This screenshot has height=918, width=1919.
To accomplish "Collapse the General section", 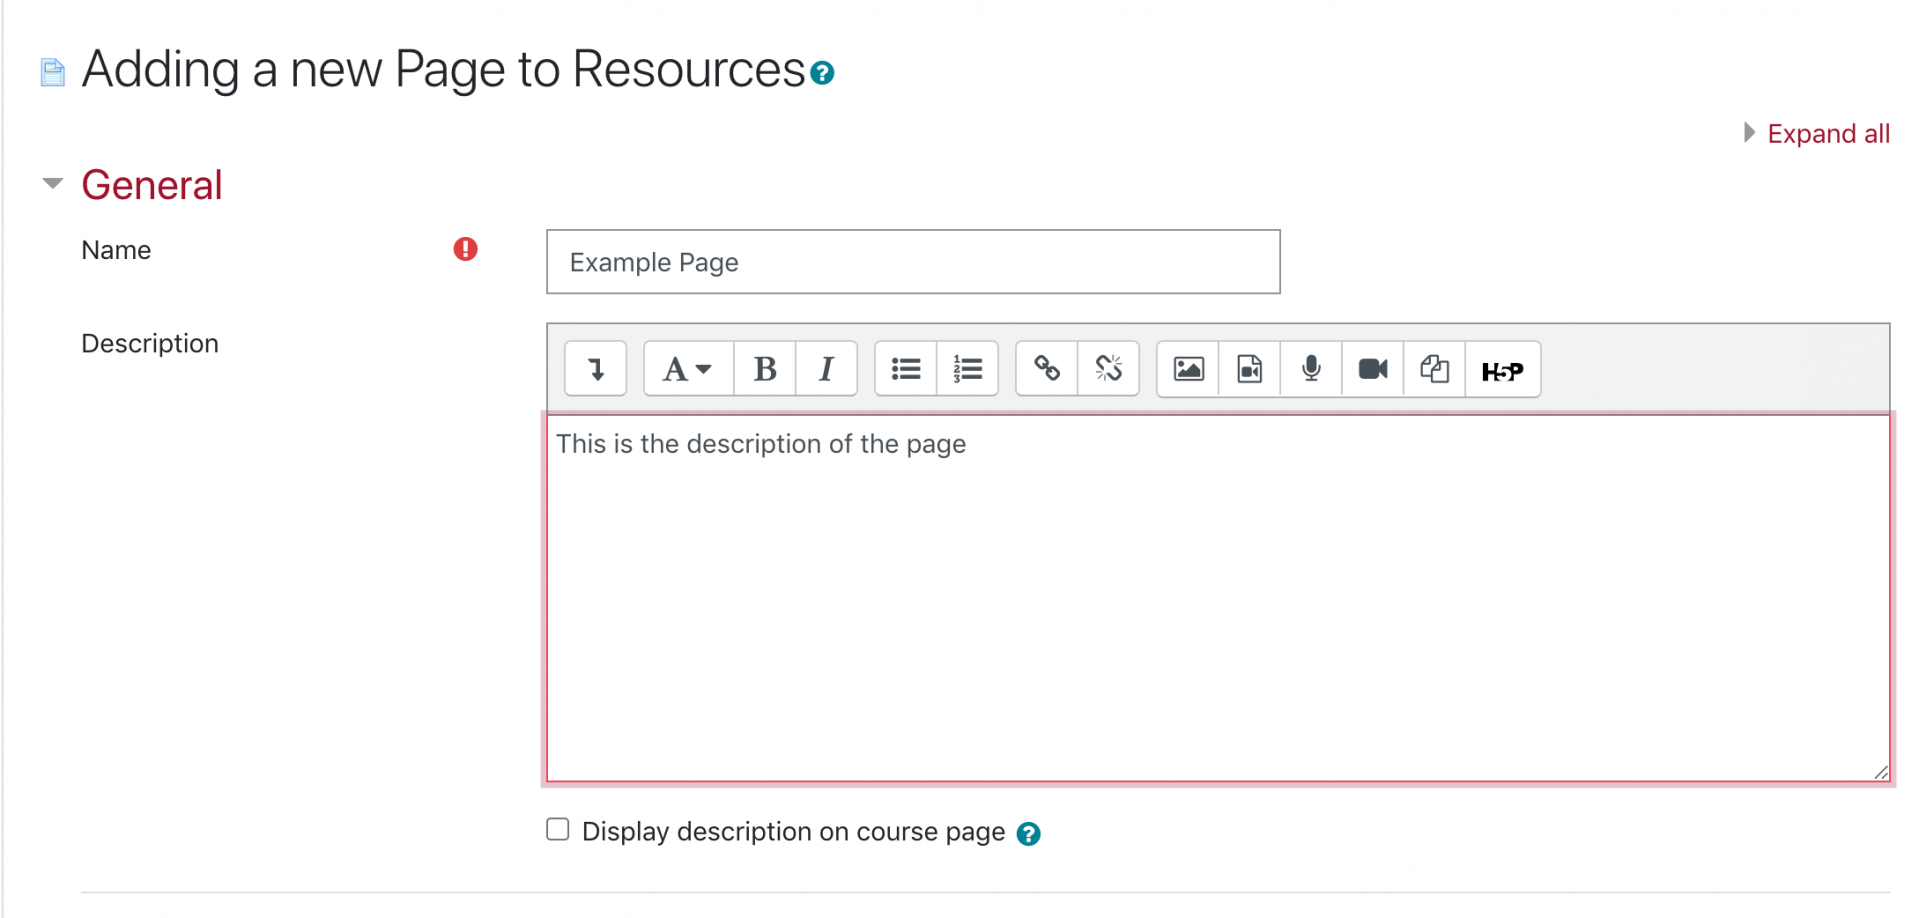I will pyautogui.click(x=53, y=183).
